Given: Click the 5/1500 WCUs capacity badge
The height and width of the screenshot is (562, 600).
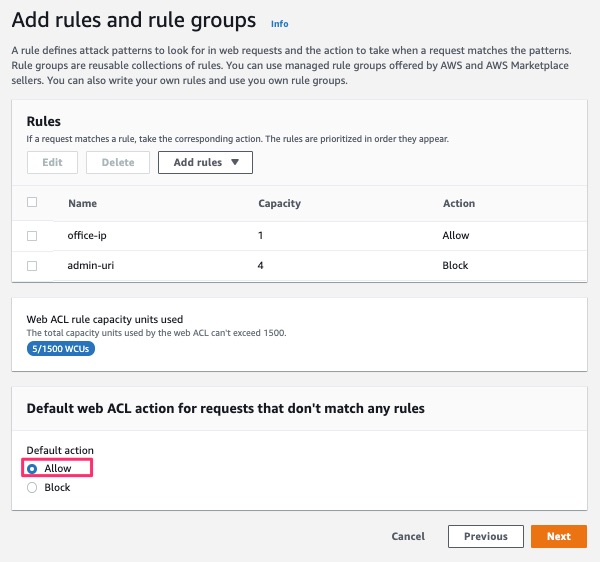Looking at the screenshot, I should click(x=61, y=349).
